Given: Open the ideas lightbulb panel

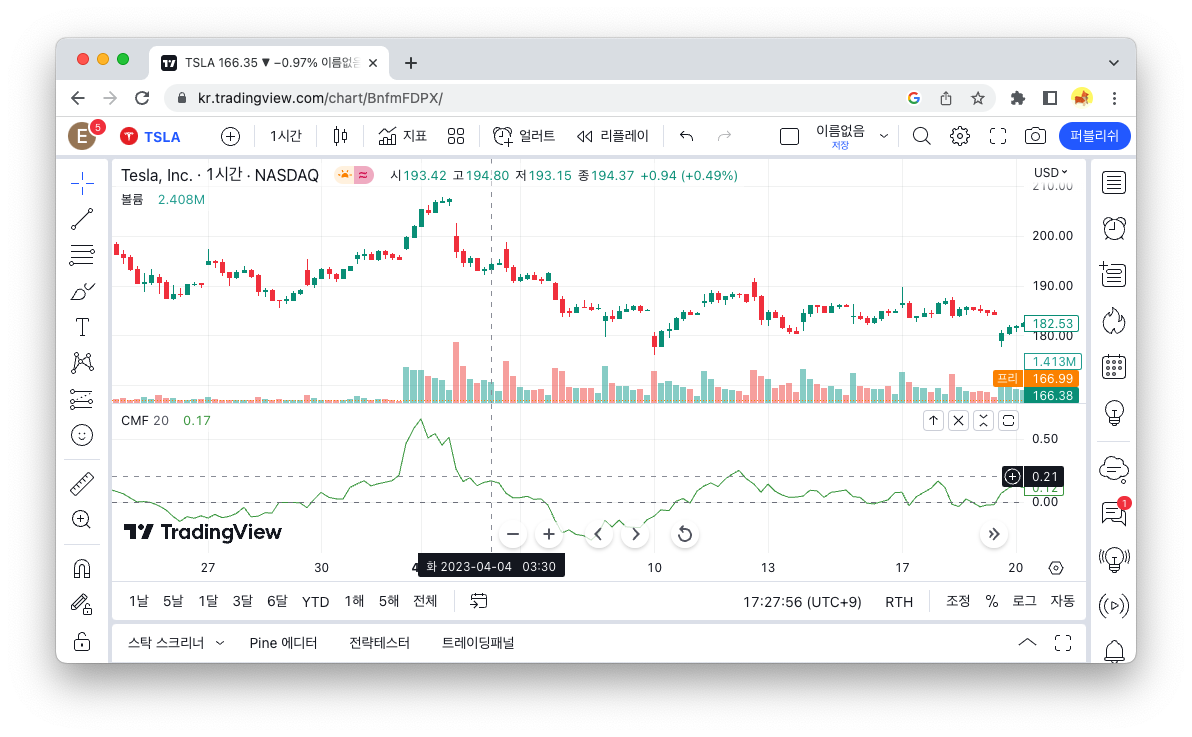Looking at the screenshot, I should point(1114,413).
